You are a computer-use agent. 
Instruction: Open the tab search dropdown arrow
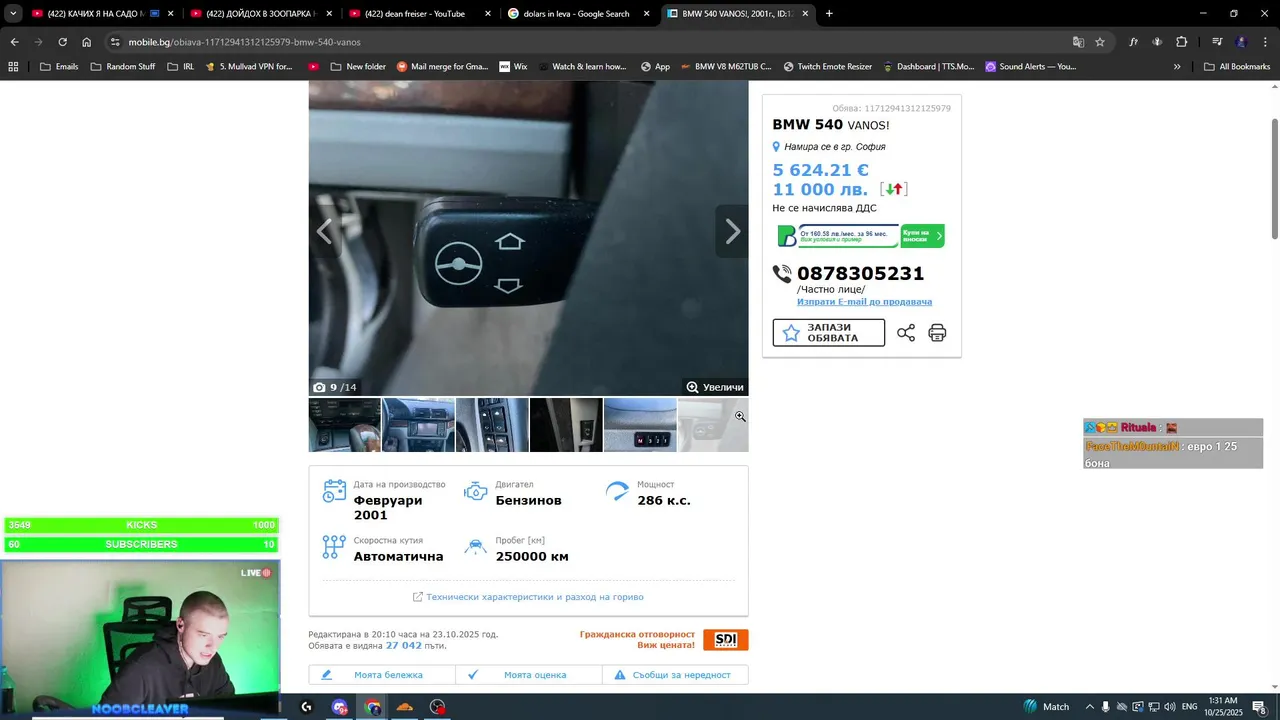click(x=13, y=14)
